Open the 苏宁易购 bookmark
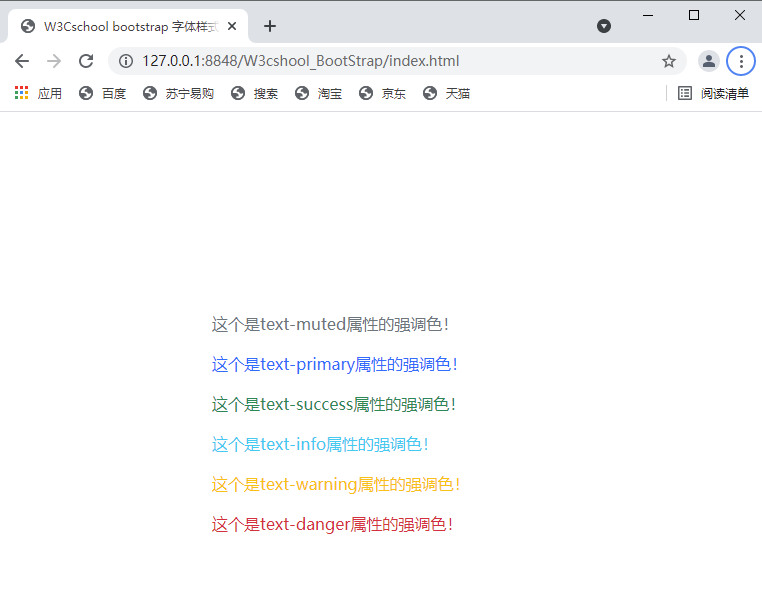This screenshot has height=591, width=762. pos(178,93)
